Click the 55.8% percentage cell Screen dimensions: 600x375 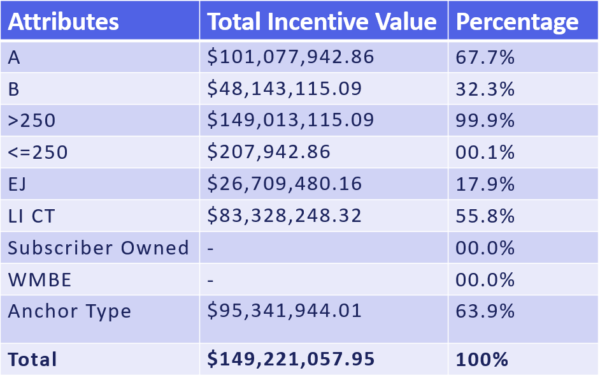(x=523, y=215)
